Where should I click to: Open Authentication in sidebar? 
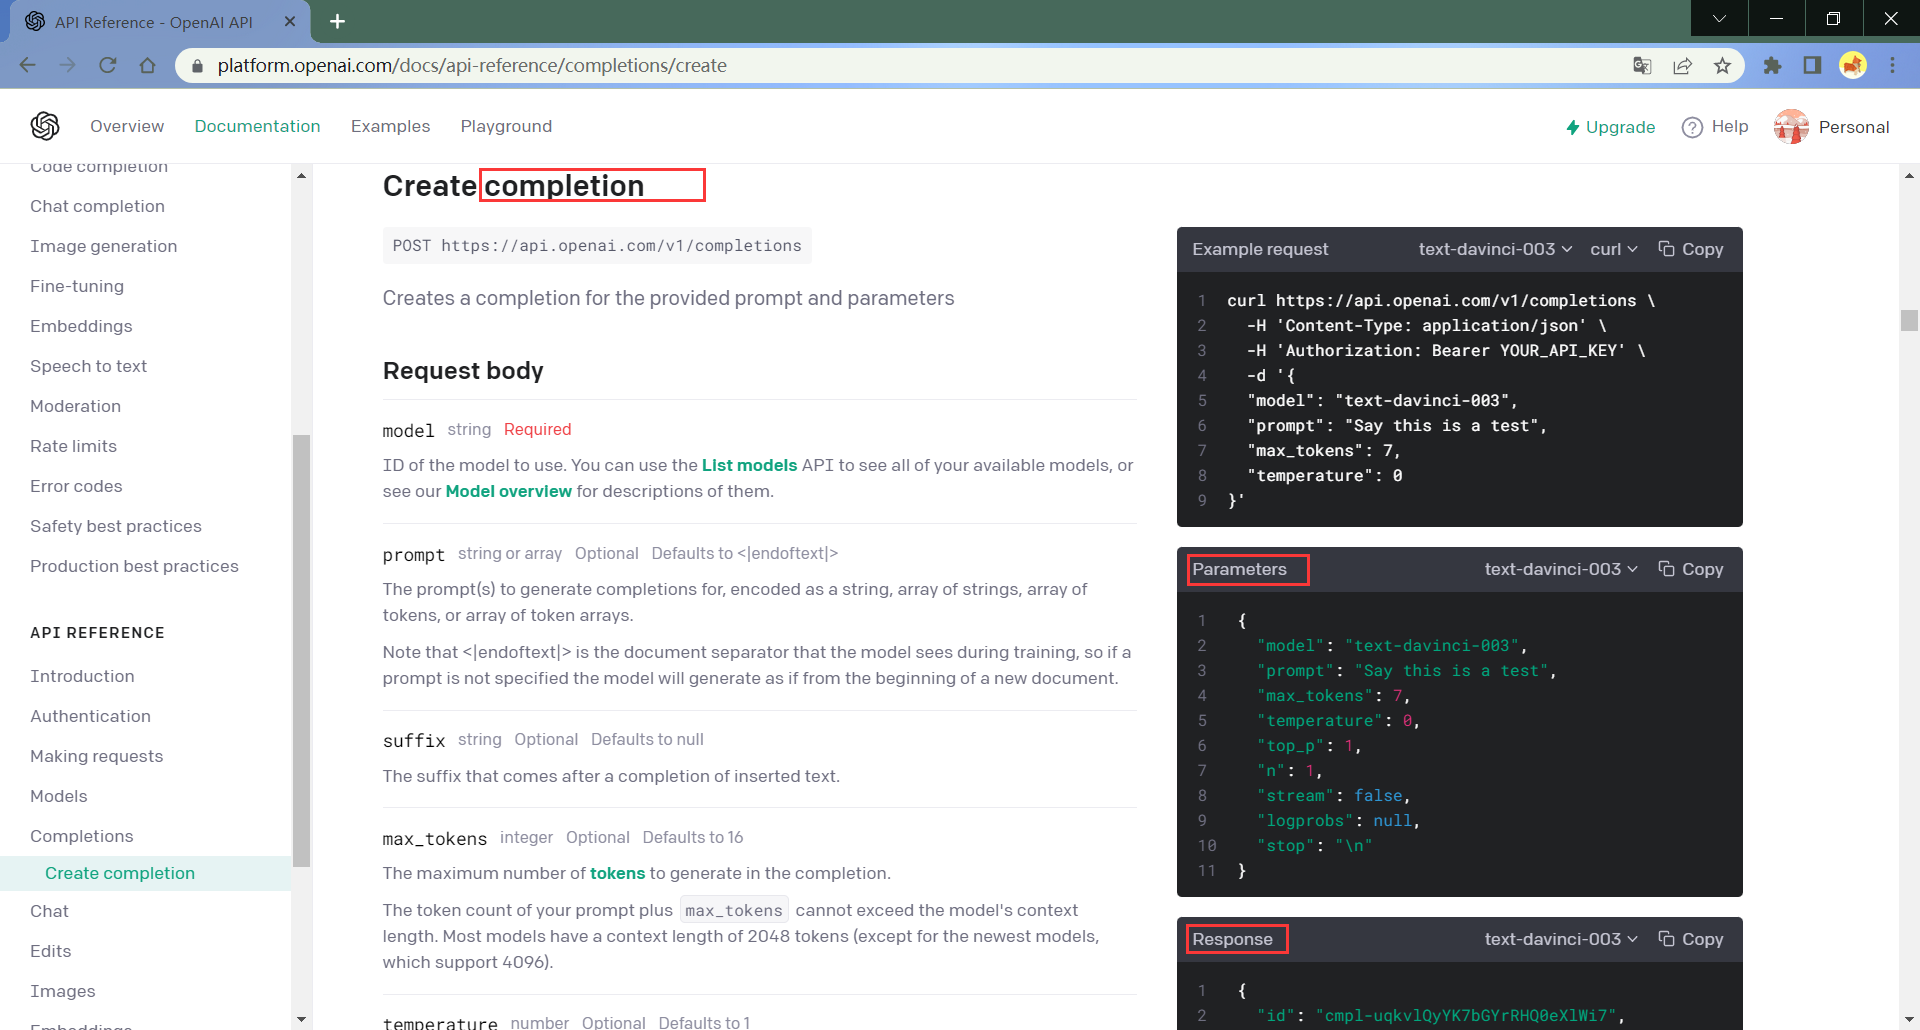click(x=90, y=716)
